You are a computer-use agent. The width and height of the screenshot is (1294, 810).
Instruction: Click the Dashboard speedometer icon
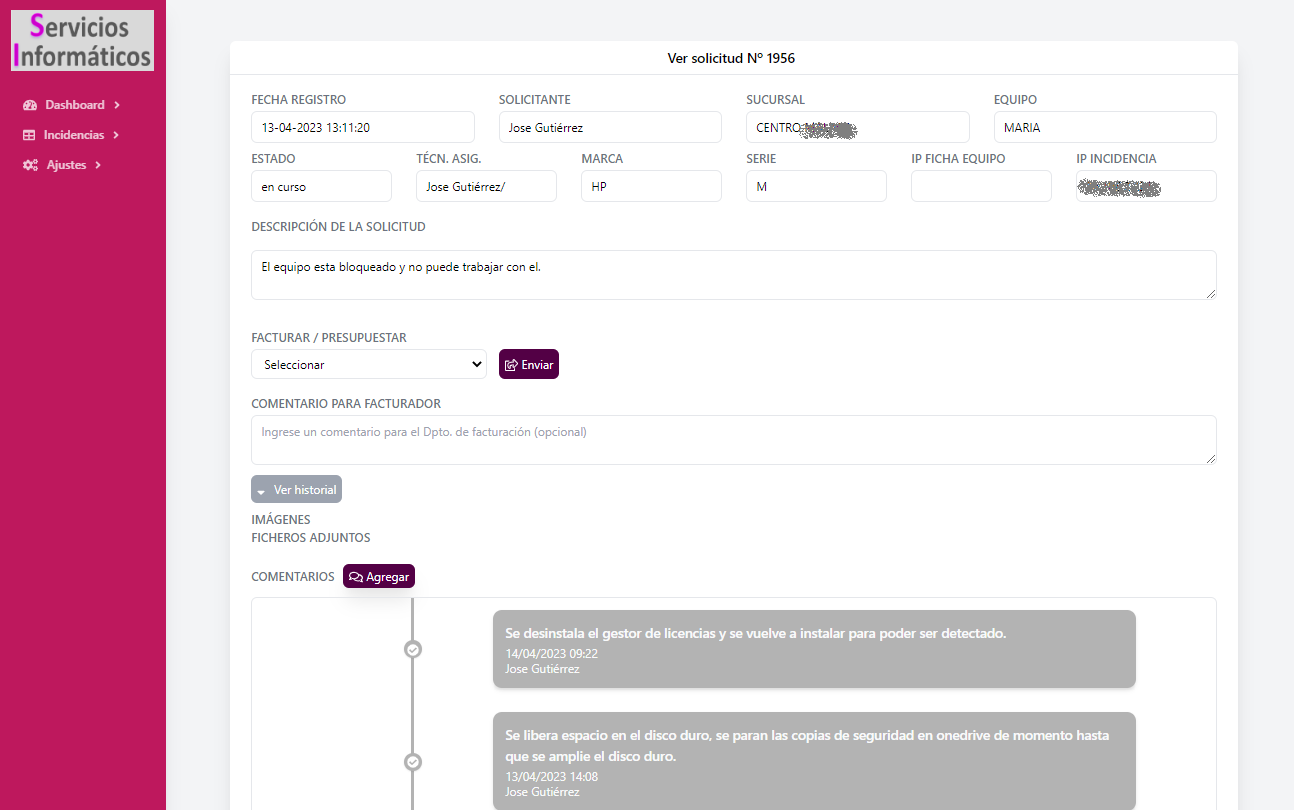(x=30, y=105)
